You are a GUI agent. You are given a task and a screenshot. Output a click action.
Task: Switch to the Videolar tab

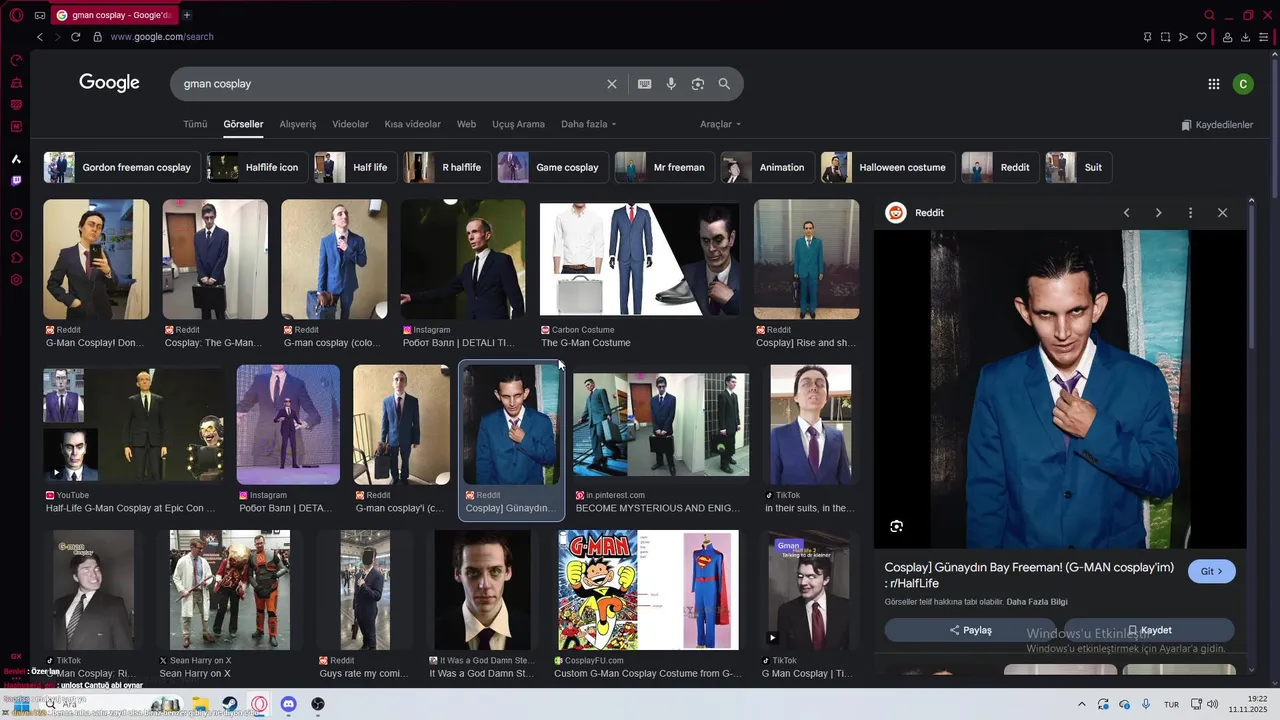coord(350,124)
